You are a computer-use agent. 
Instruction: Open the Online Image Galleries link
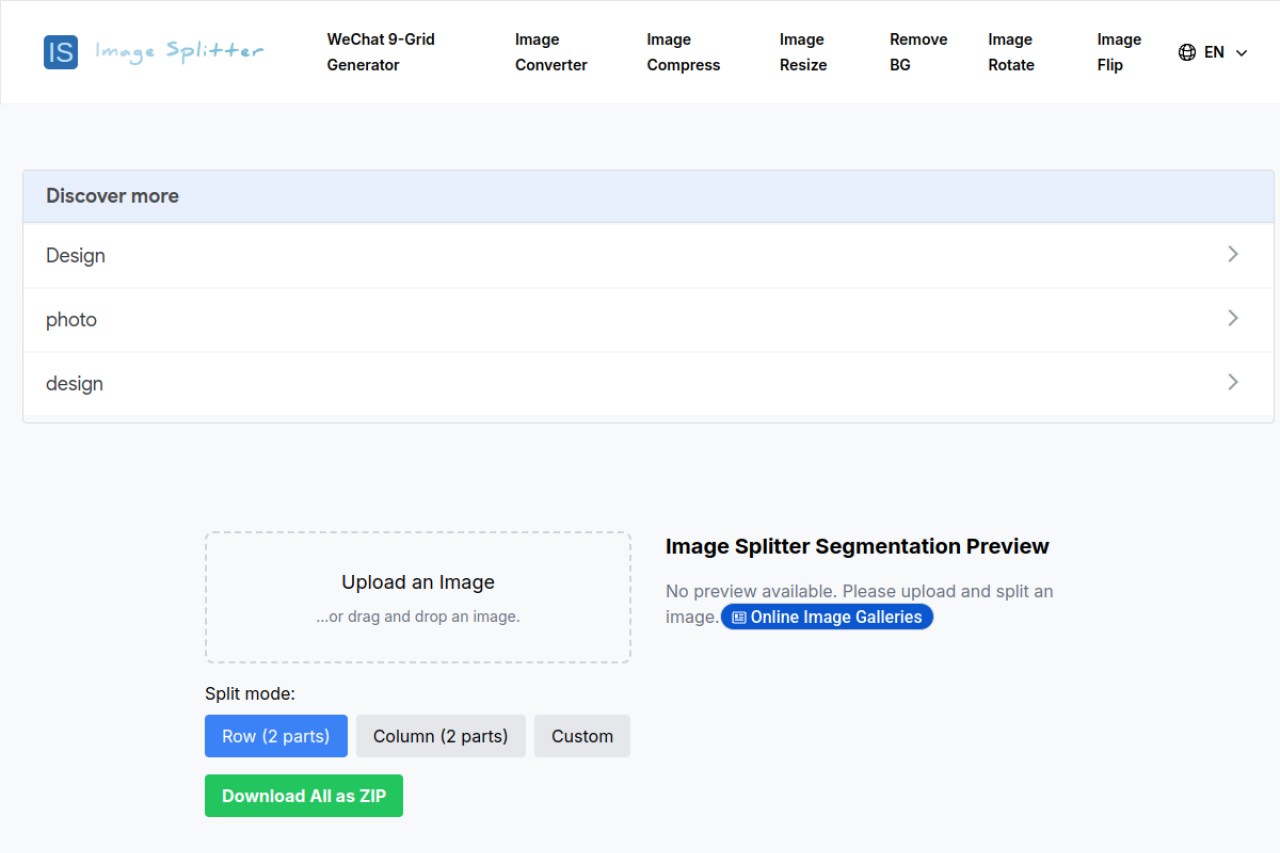click(827, 617)
